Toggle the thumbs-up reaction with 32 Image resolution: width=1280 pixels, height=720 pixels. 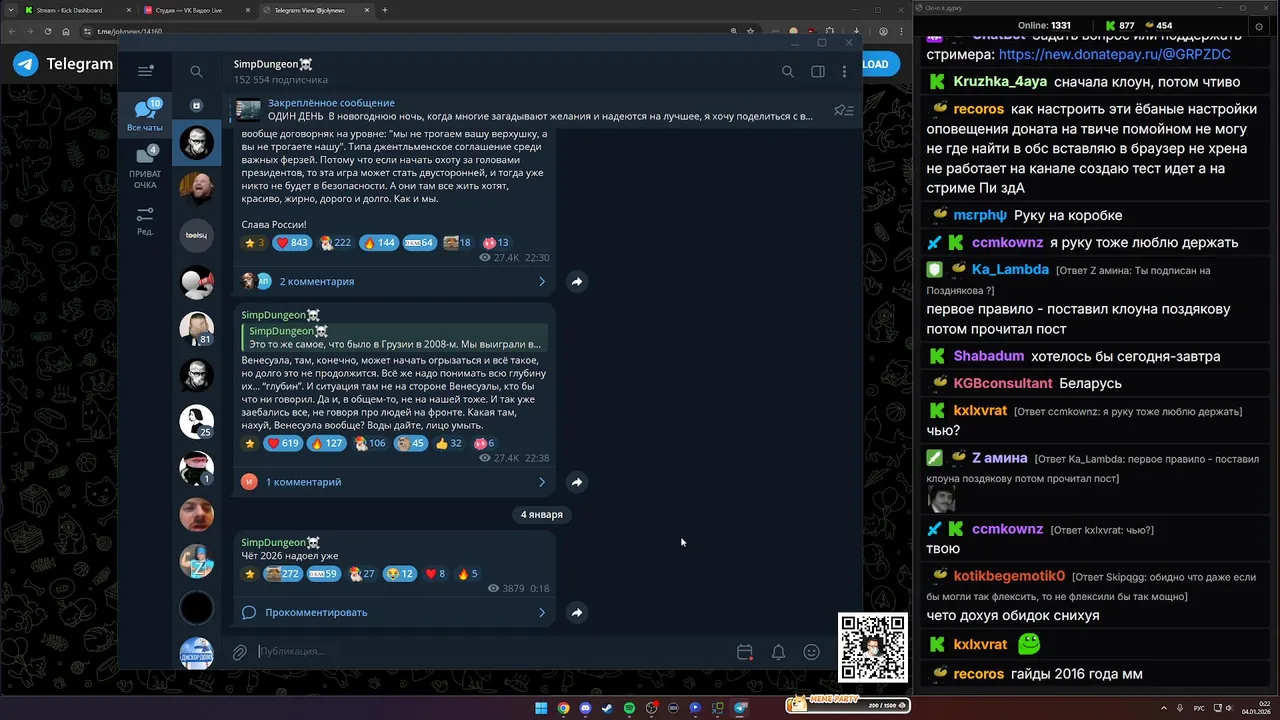[x=449, y=443]
